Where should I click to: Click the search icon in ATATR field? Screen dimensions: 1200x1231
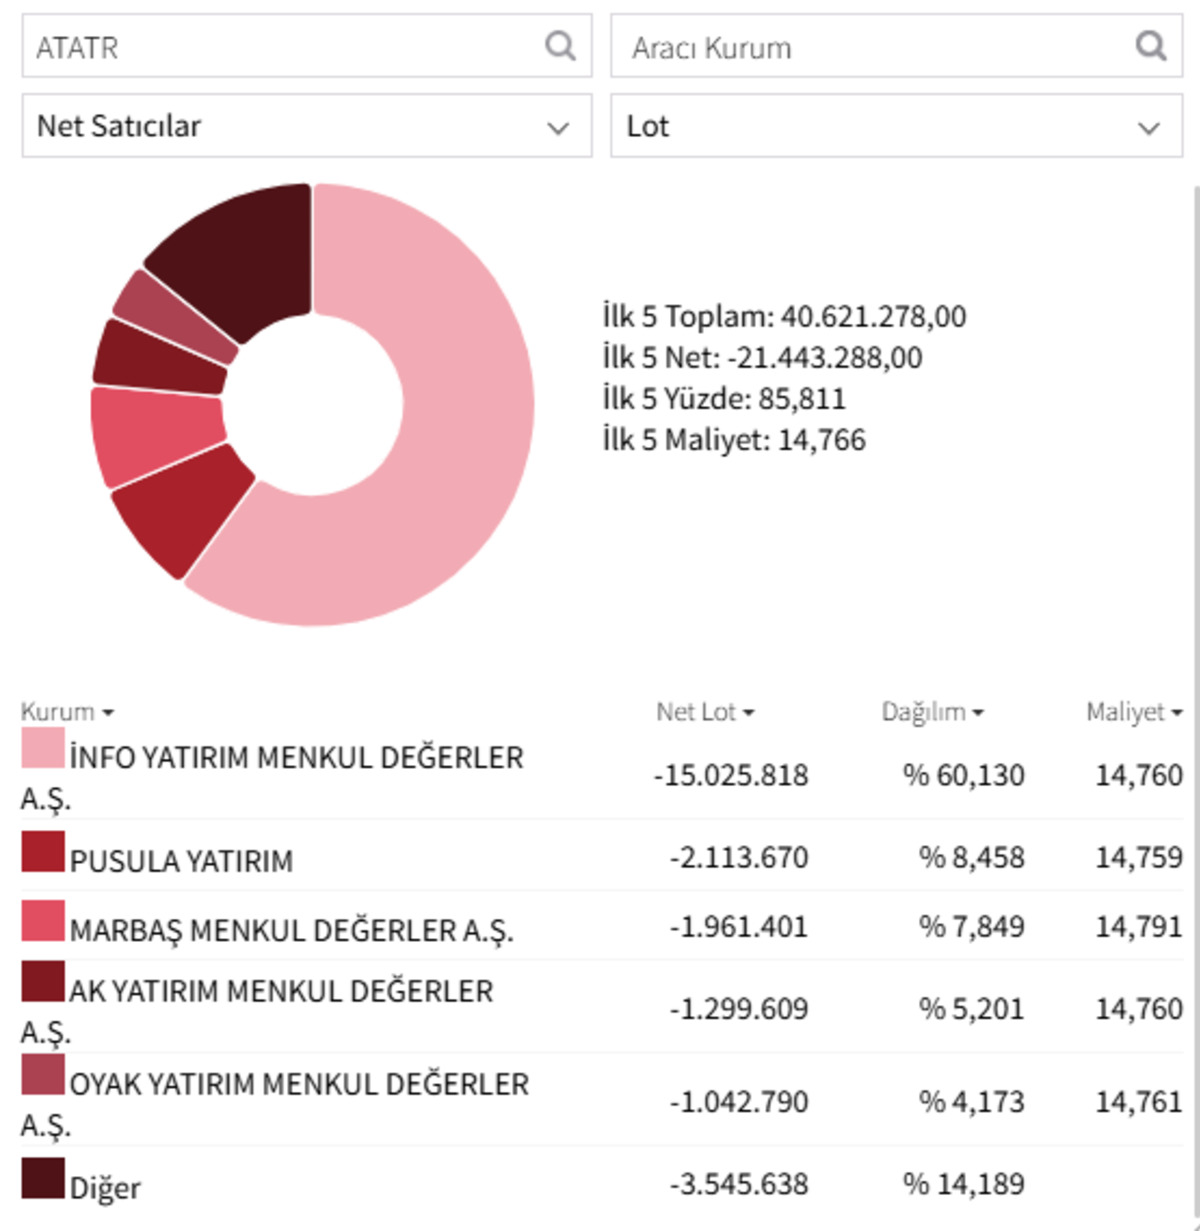pos(560,46)
